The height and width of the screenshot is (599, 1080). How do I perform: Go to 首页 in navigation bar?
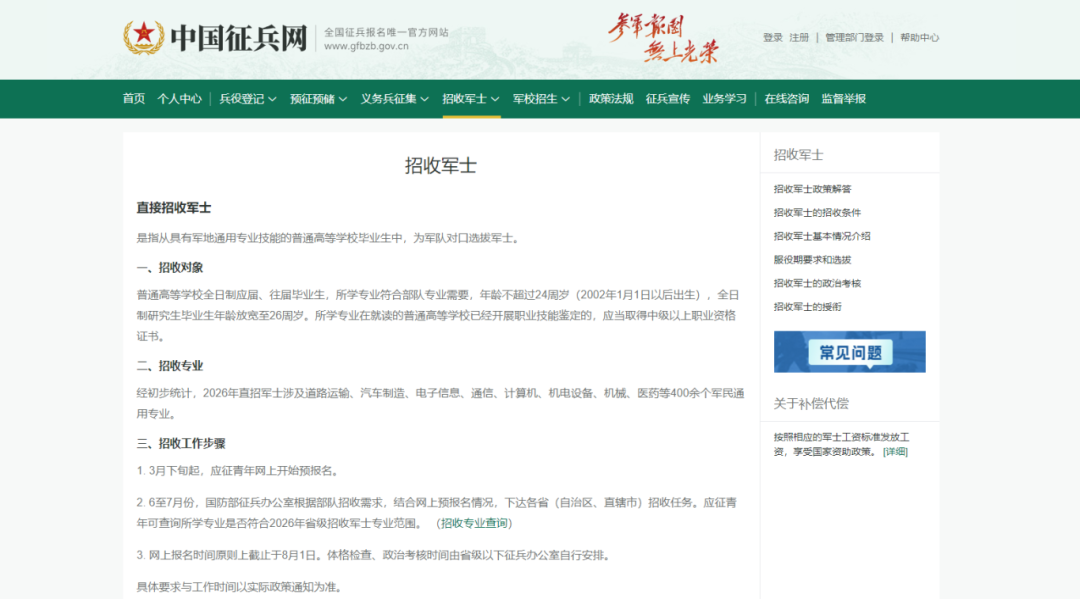point(134,99)
